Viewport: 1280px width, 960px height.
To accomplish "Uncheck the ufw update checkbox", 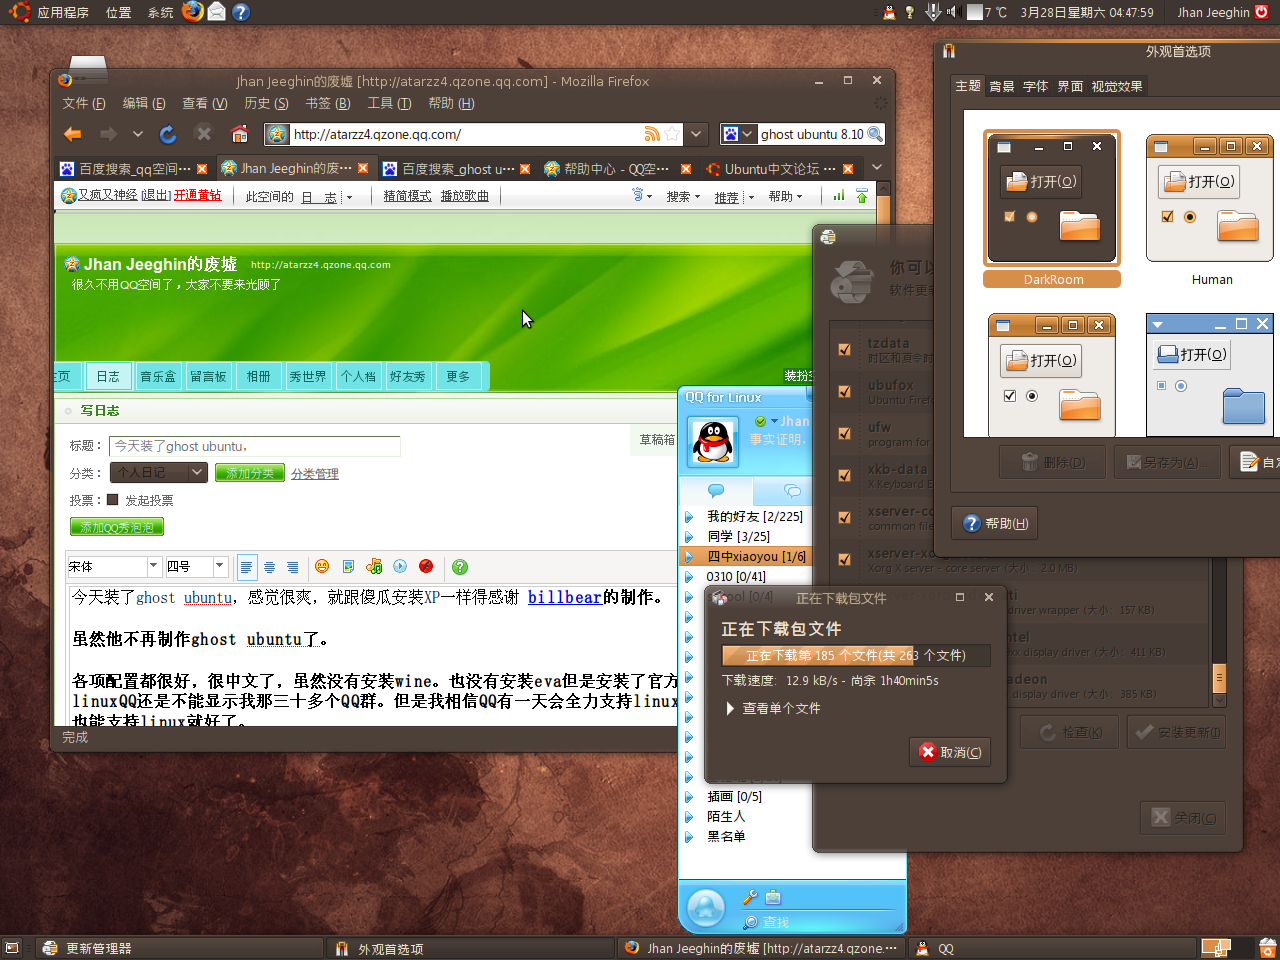I will point(845,433).
